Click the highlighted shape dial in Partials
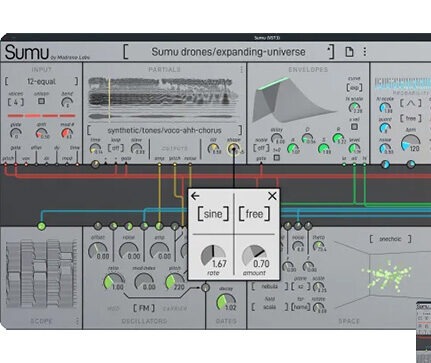 click(x=233, y=149)
